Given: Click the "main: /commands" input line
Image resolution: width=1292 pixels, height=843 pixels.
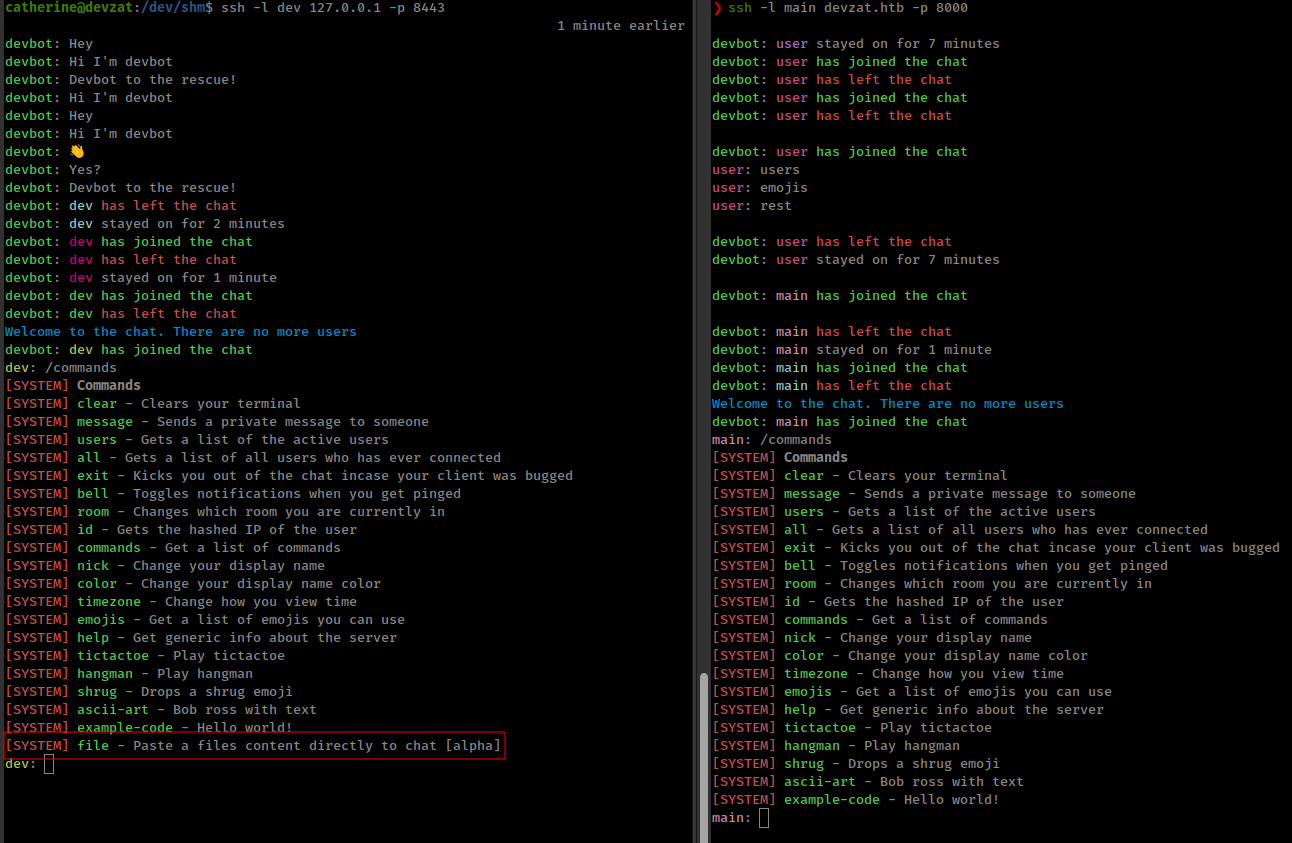Looking at the screenshot, I should (771, 440).
